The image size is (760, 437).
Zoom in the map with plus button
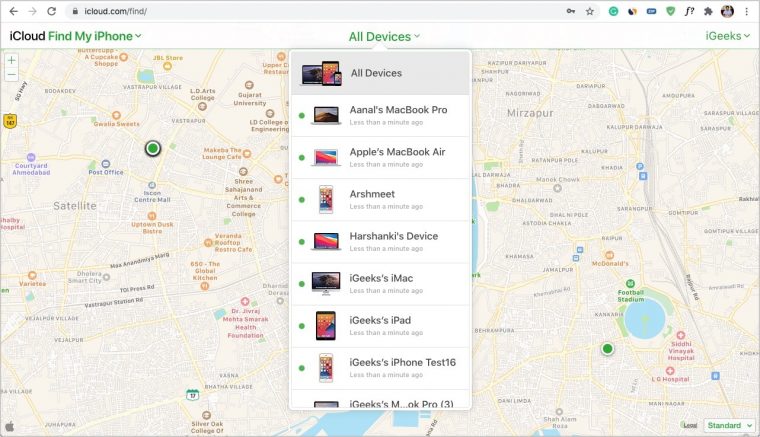[x=12, y=61]
